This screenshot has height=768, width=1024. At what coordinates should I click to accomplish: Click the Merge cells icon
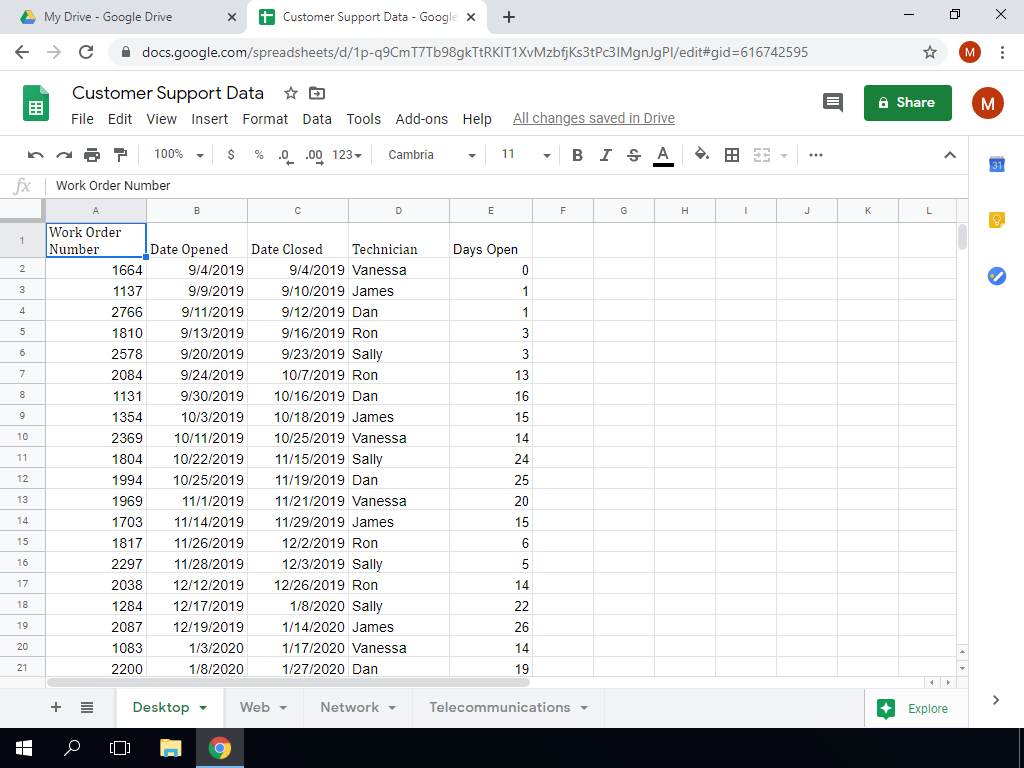point(761,155)
